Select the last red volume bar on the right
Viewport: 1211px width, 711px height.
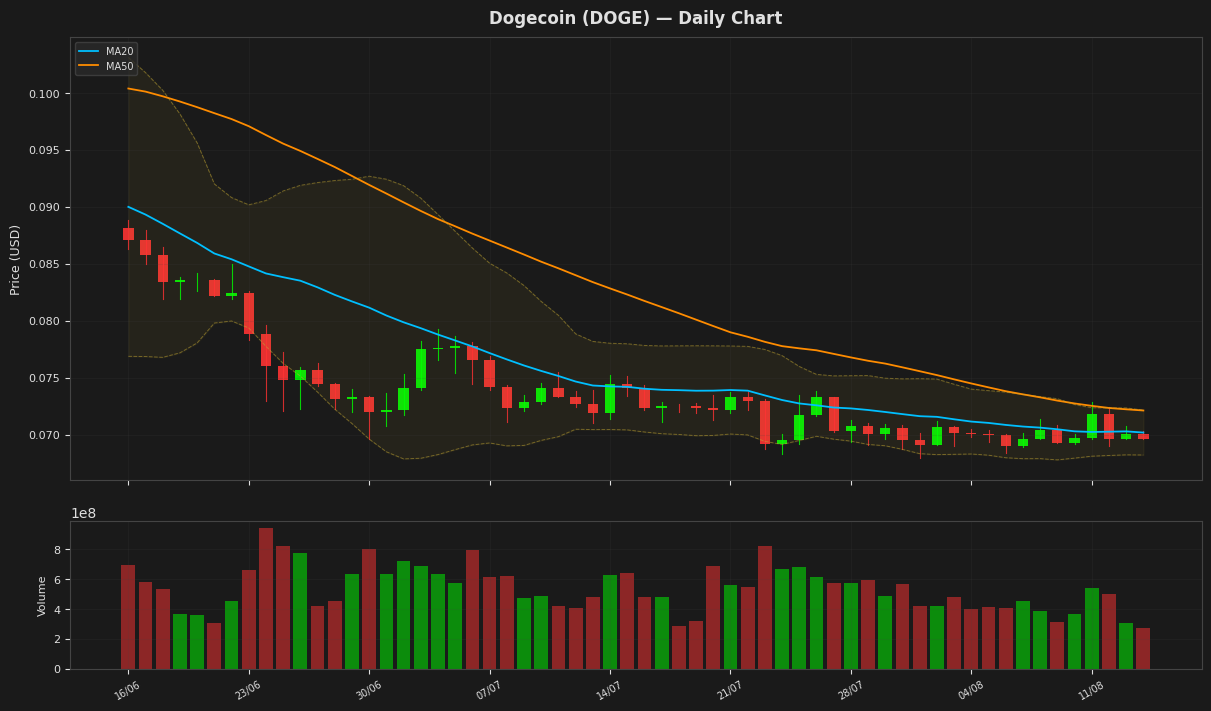click(1143, 649)
